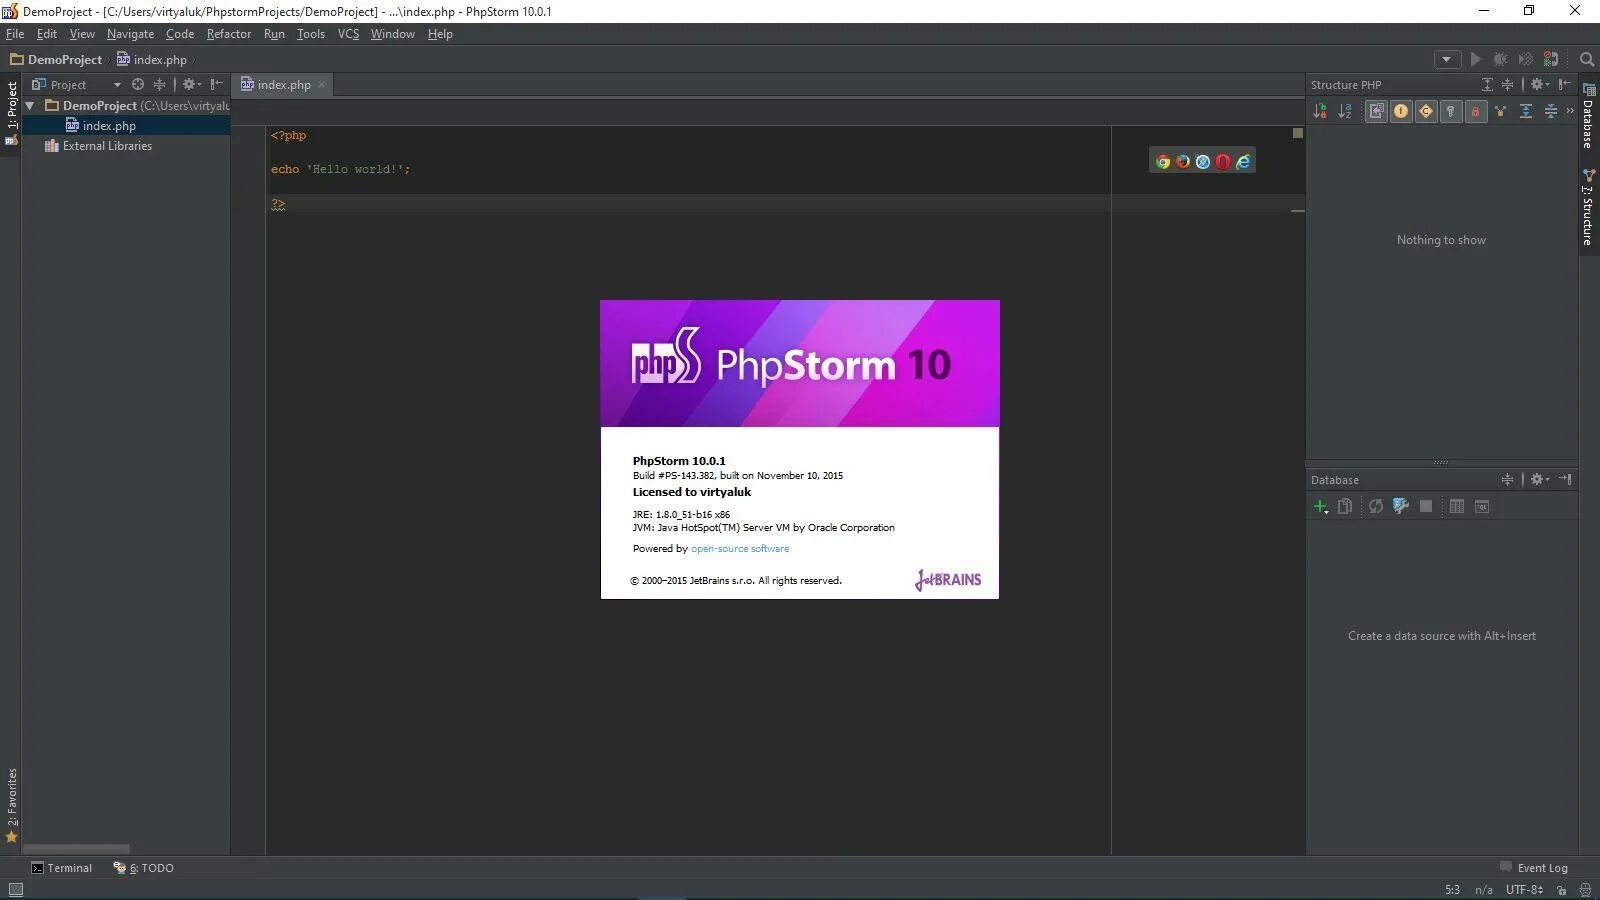This screenshot has width=1600, height=900.
Task: Click Synchronize database refresh icon
Action: [x=1376, y=507]
